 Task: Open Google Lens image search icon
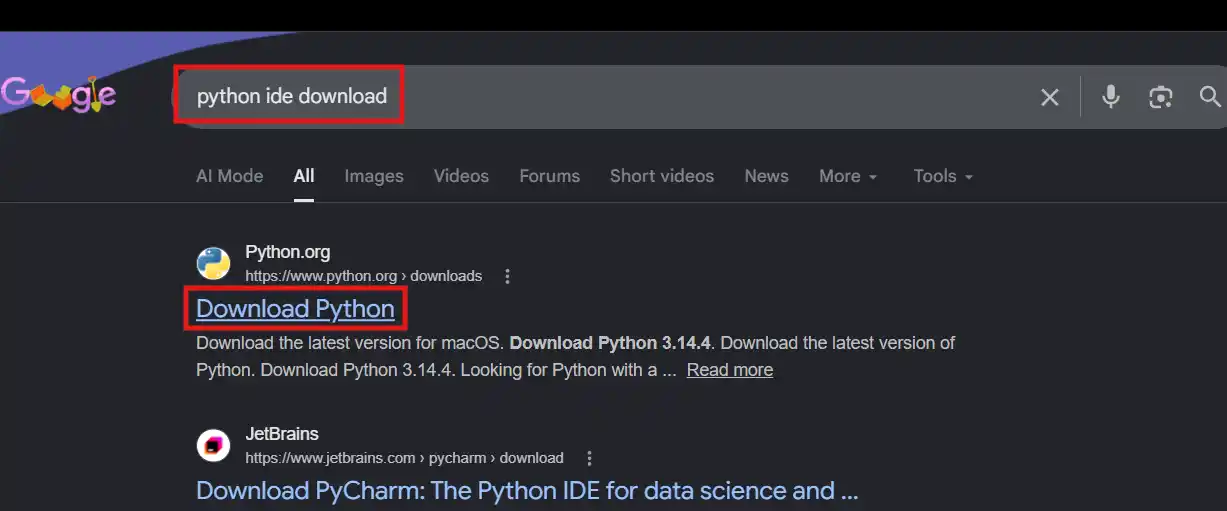[x=1160, y=97]
